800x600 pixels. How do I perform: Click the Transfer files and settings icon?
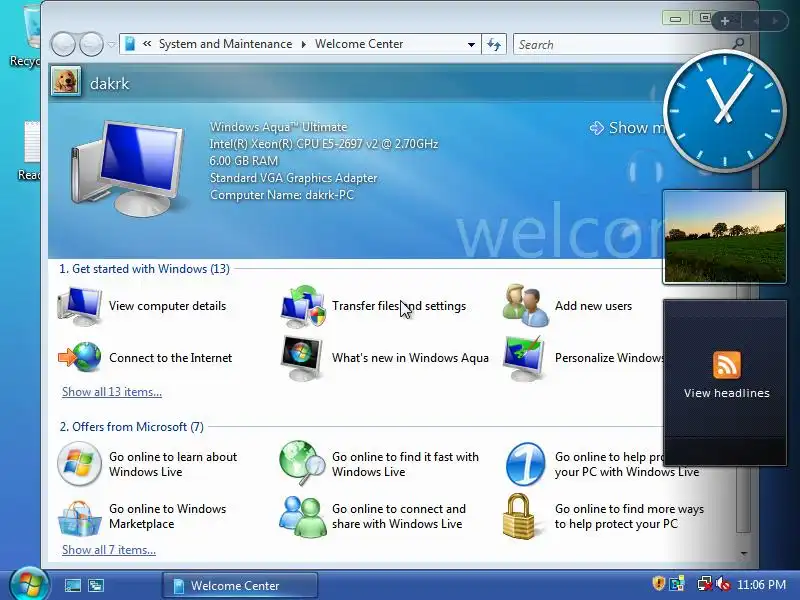click(x=303, y=306)
